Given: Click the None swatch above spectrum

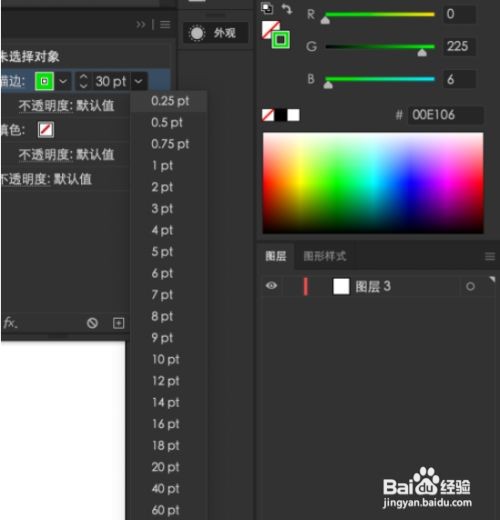Looking at the screenshot, I should click(268, 115).
